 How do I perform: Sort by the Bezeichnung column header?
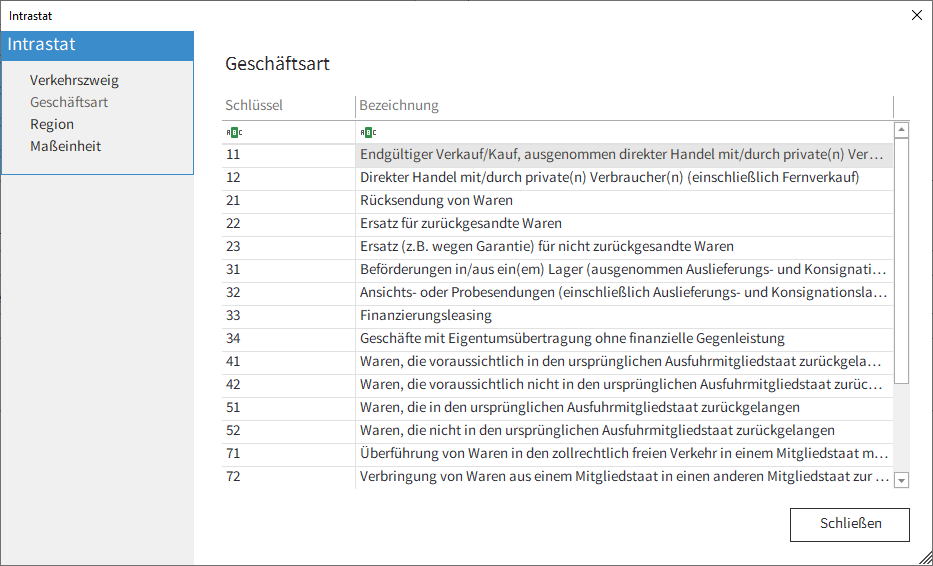coord(625,105)
